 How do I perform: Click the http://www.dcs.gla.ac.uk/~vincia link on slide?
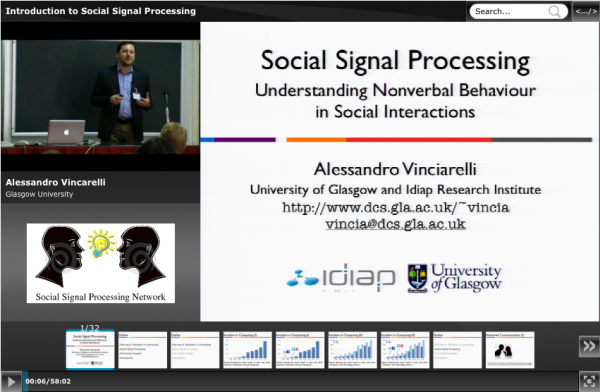coord(396,207)
